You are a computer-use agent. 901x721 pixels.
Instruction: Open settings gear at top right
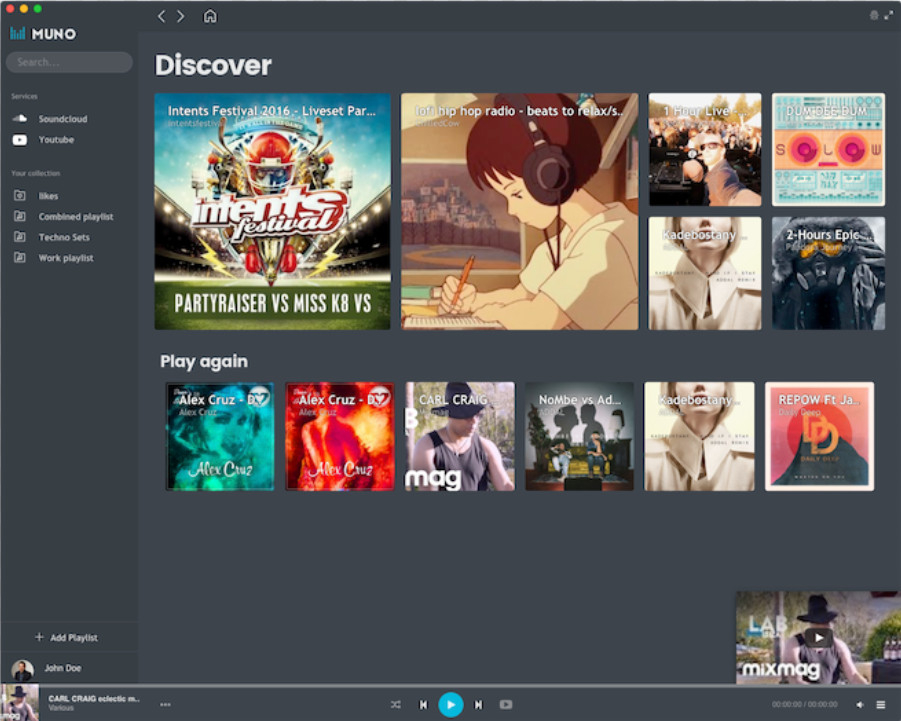click(874, 16)
